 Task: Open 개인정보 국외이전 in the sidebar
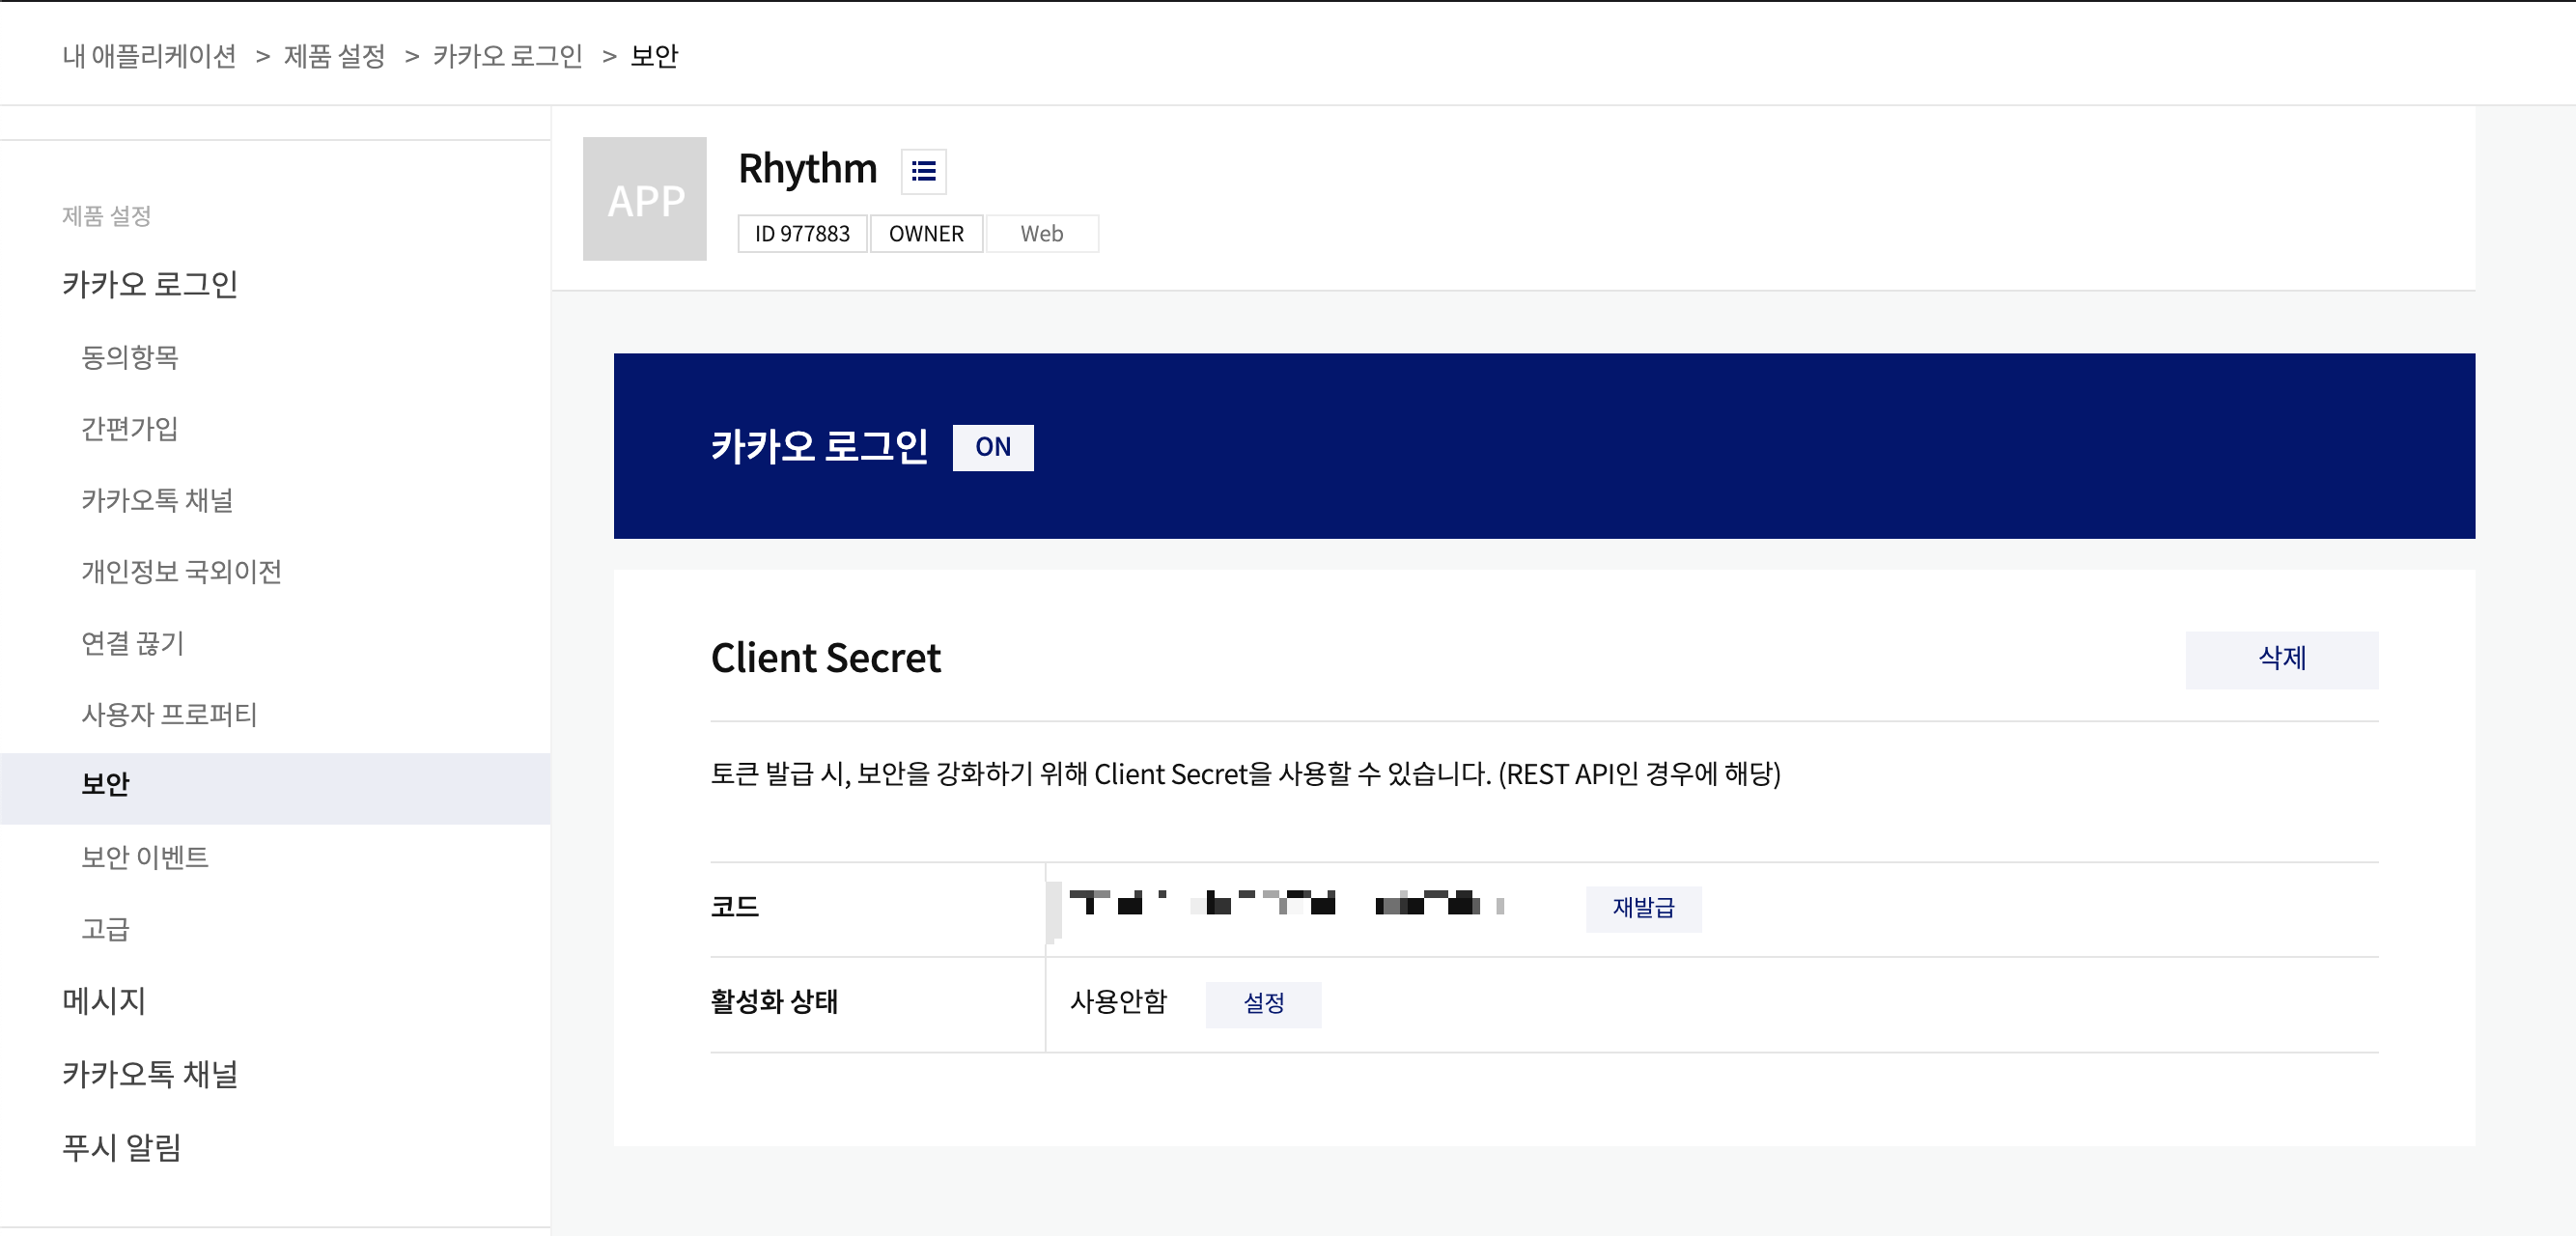coord(181,572)
